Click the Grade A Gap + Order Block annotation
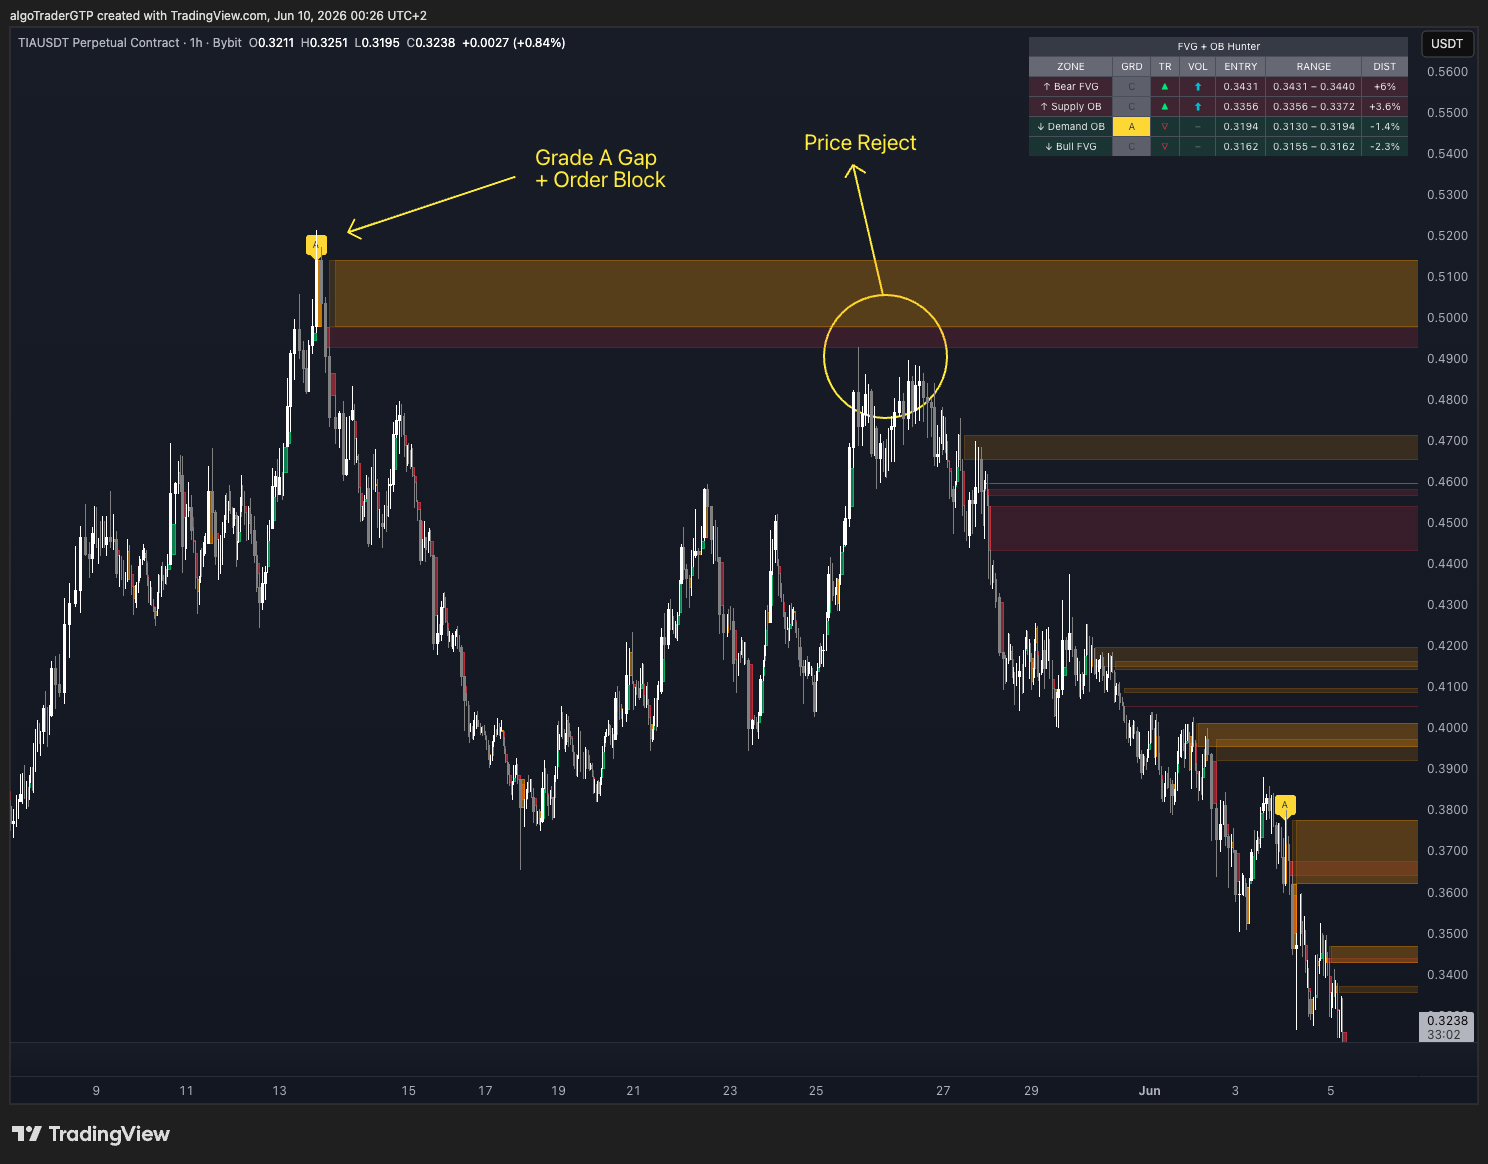 tap(600, 169)
